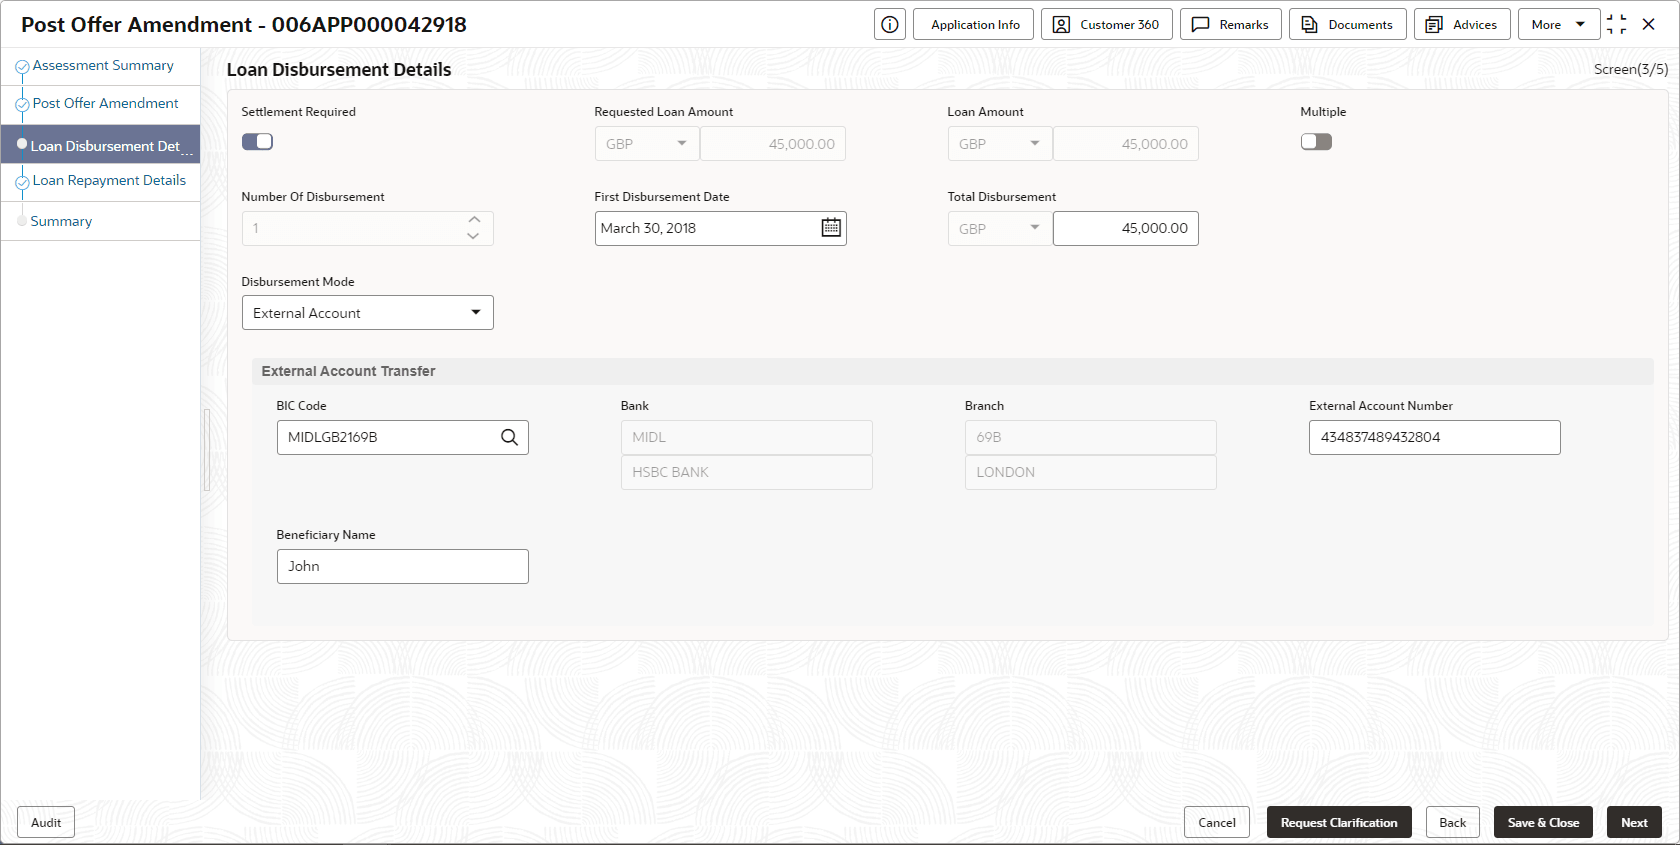Viewport: 1680px width, 845px height.
Task: Click the HSBC BANK name field
Action: click(746, 472)
